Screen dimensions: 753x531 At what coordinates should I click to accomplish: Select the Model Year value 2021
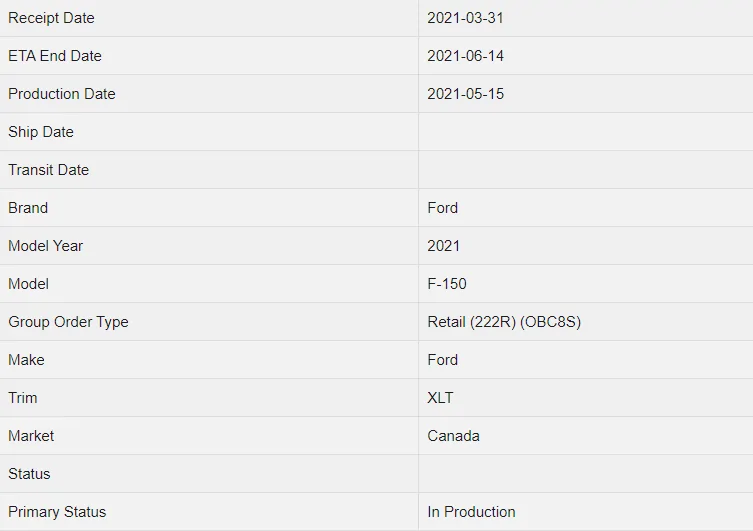click(443, 246)
